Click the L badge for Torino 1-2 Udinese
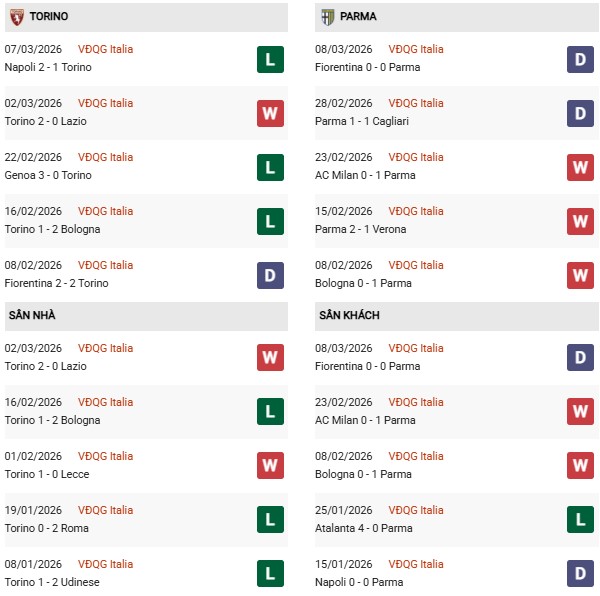 pyautogui.click(x=270, y=574)
